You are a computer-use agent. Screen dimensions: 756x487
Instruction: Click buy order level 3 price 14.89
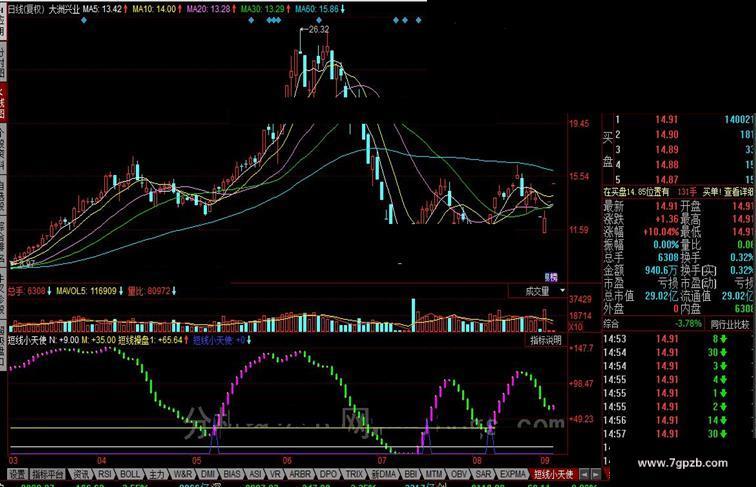click(x=666, y=149)
